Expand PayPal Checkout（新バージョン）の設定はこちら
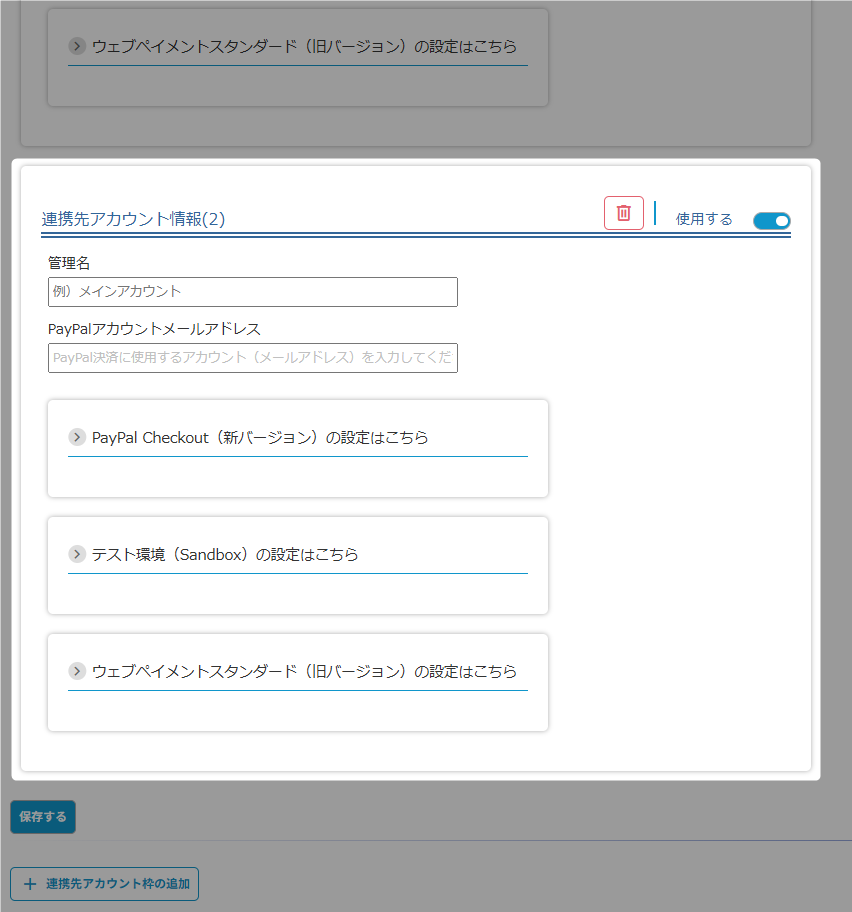Screen dimensions: 852x912 tap(260, 437)
